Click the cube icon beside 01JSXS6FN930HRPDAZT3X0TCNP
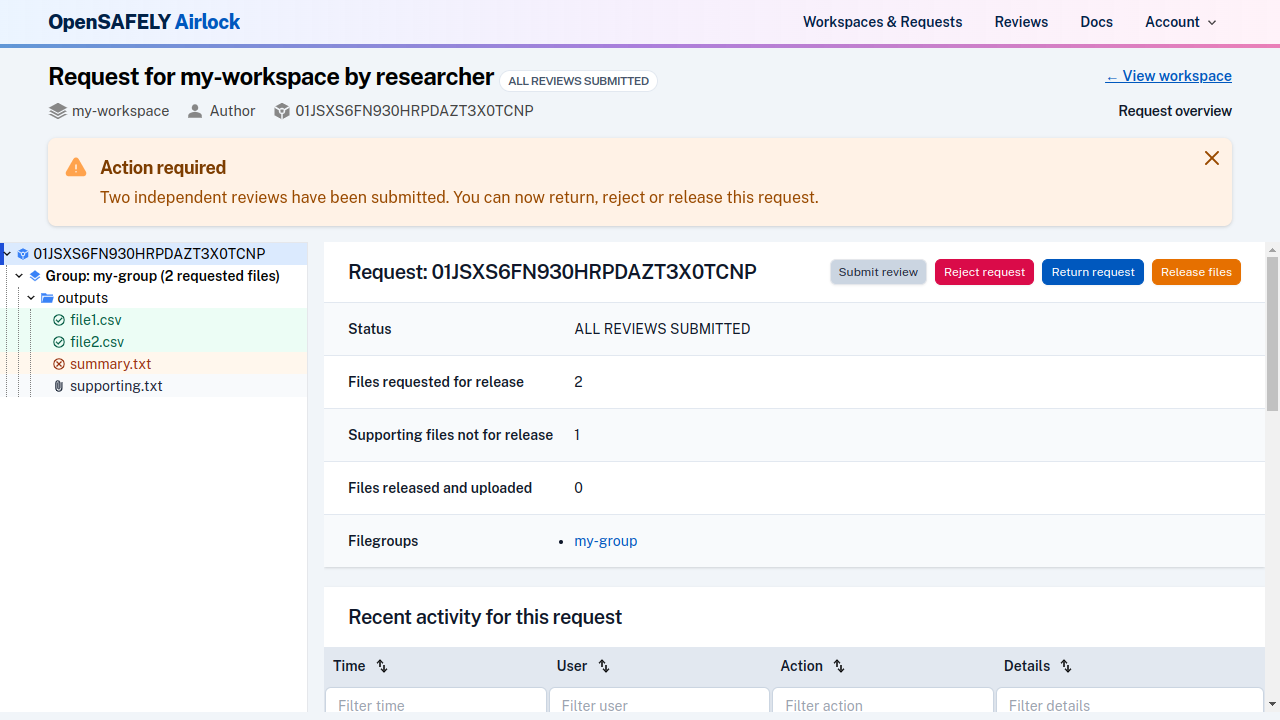Image resolution: width=1280 pixels, height=720 pixels. pos(282,111)
